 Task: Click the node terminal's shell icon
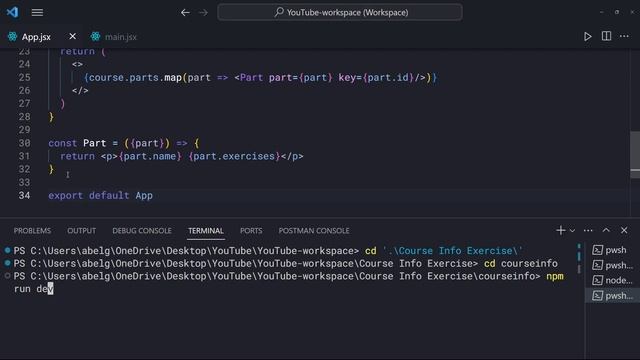pyautogui.click(x=598, y=280)
